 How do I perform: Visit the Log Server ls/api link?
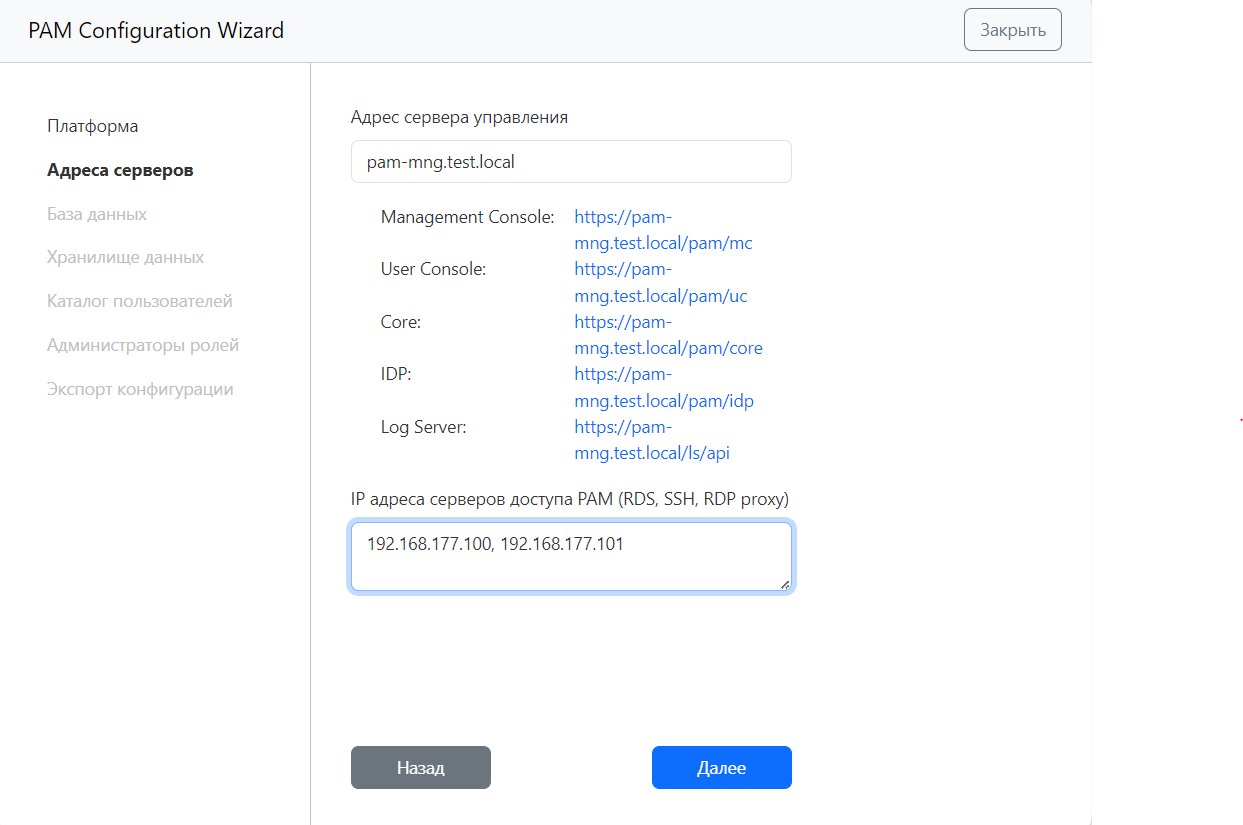[651, 453]
